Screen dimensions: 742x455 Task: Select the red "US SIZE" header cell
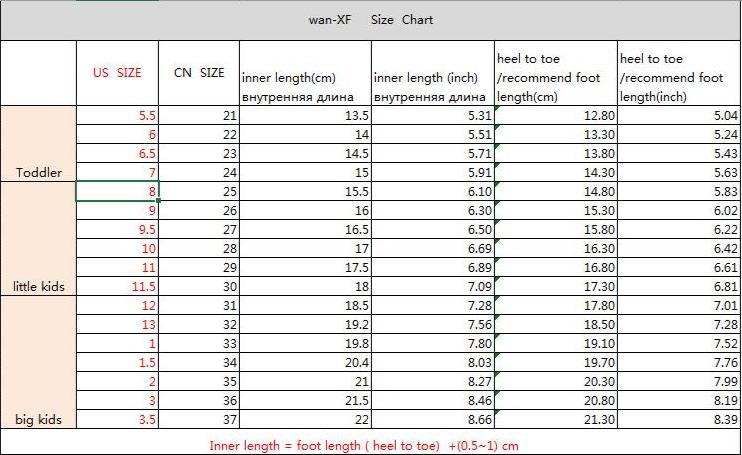pyautogui.click(x=117, y=73)
